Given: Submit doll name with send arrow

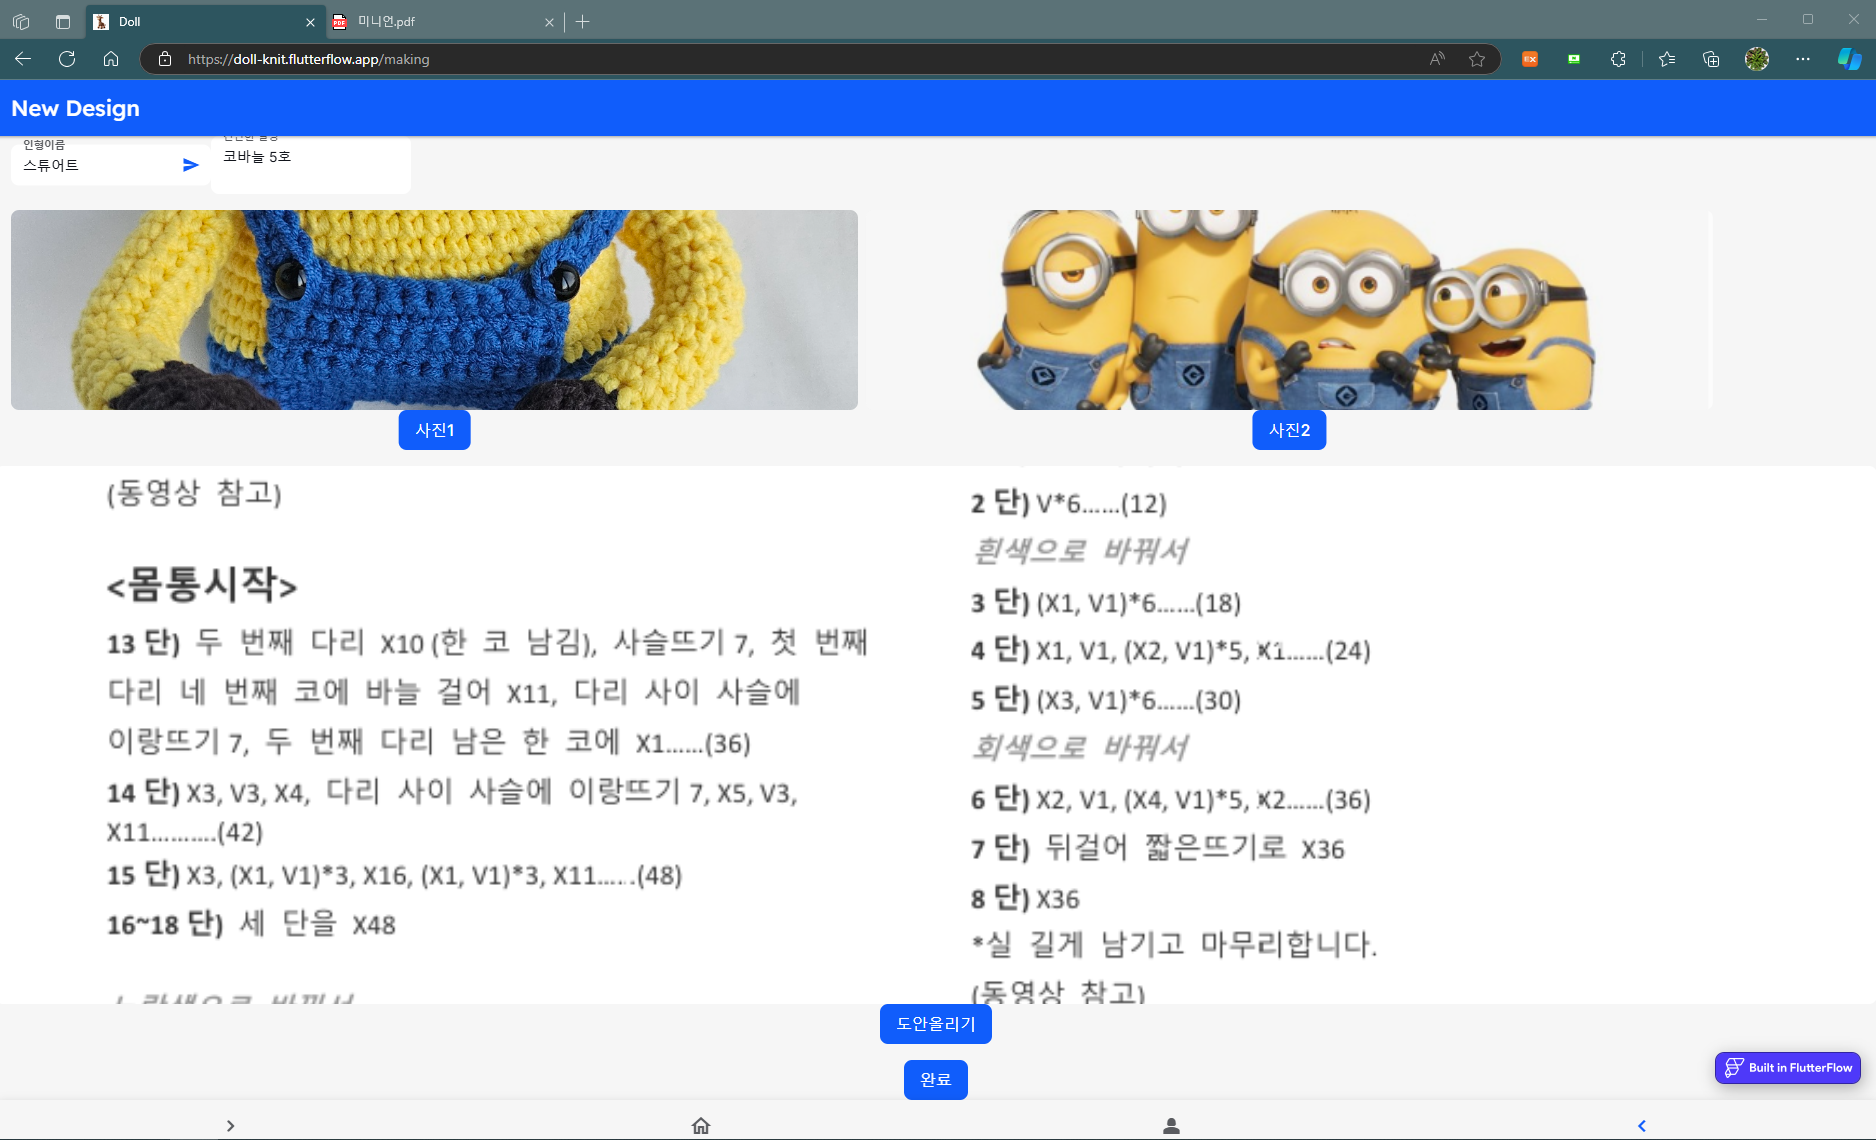Looking at the screenshot, I should coord(191,165).
